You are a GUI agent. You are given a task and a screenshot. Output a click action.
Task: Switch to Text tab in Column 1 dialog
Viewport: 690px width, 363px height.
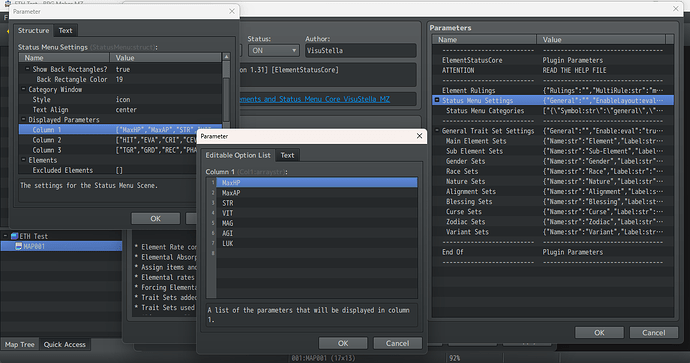pos(287,155)
